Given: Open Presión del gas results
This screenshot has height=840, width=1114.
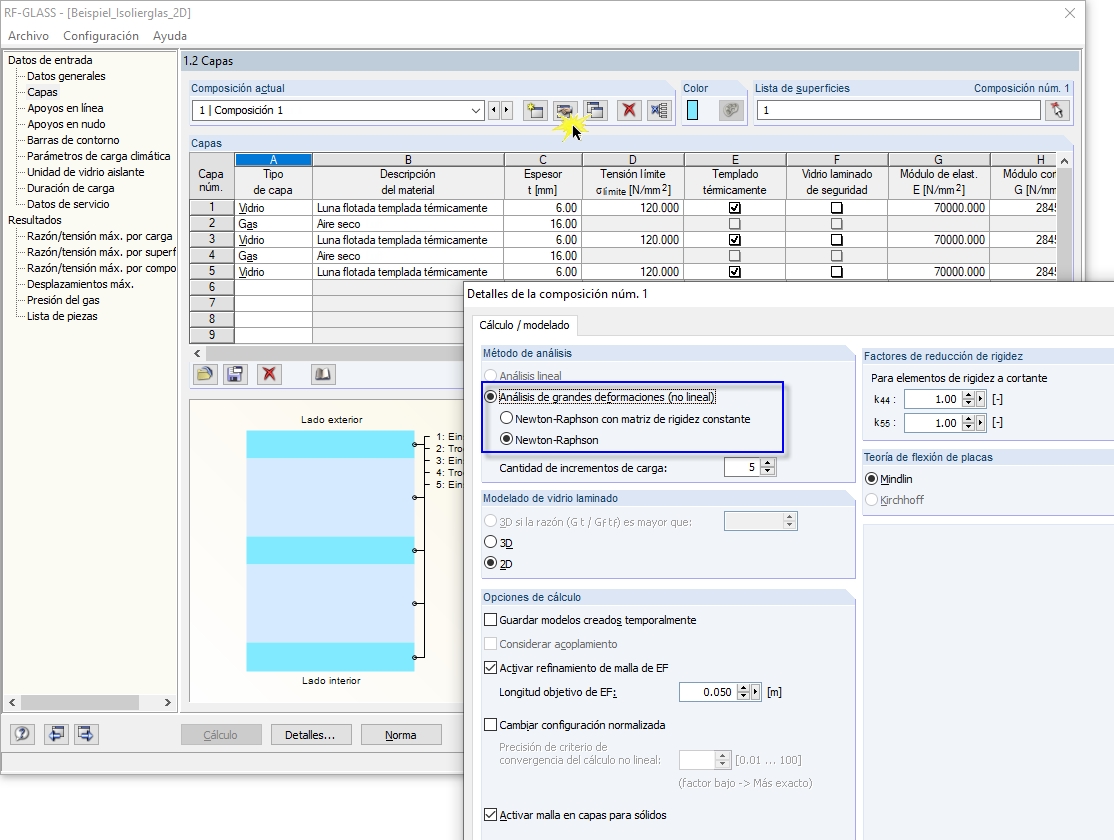Looking at the screenshot, I should pyautogui.click(x=63, y=300).
